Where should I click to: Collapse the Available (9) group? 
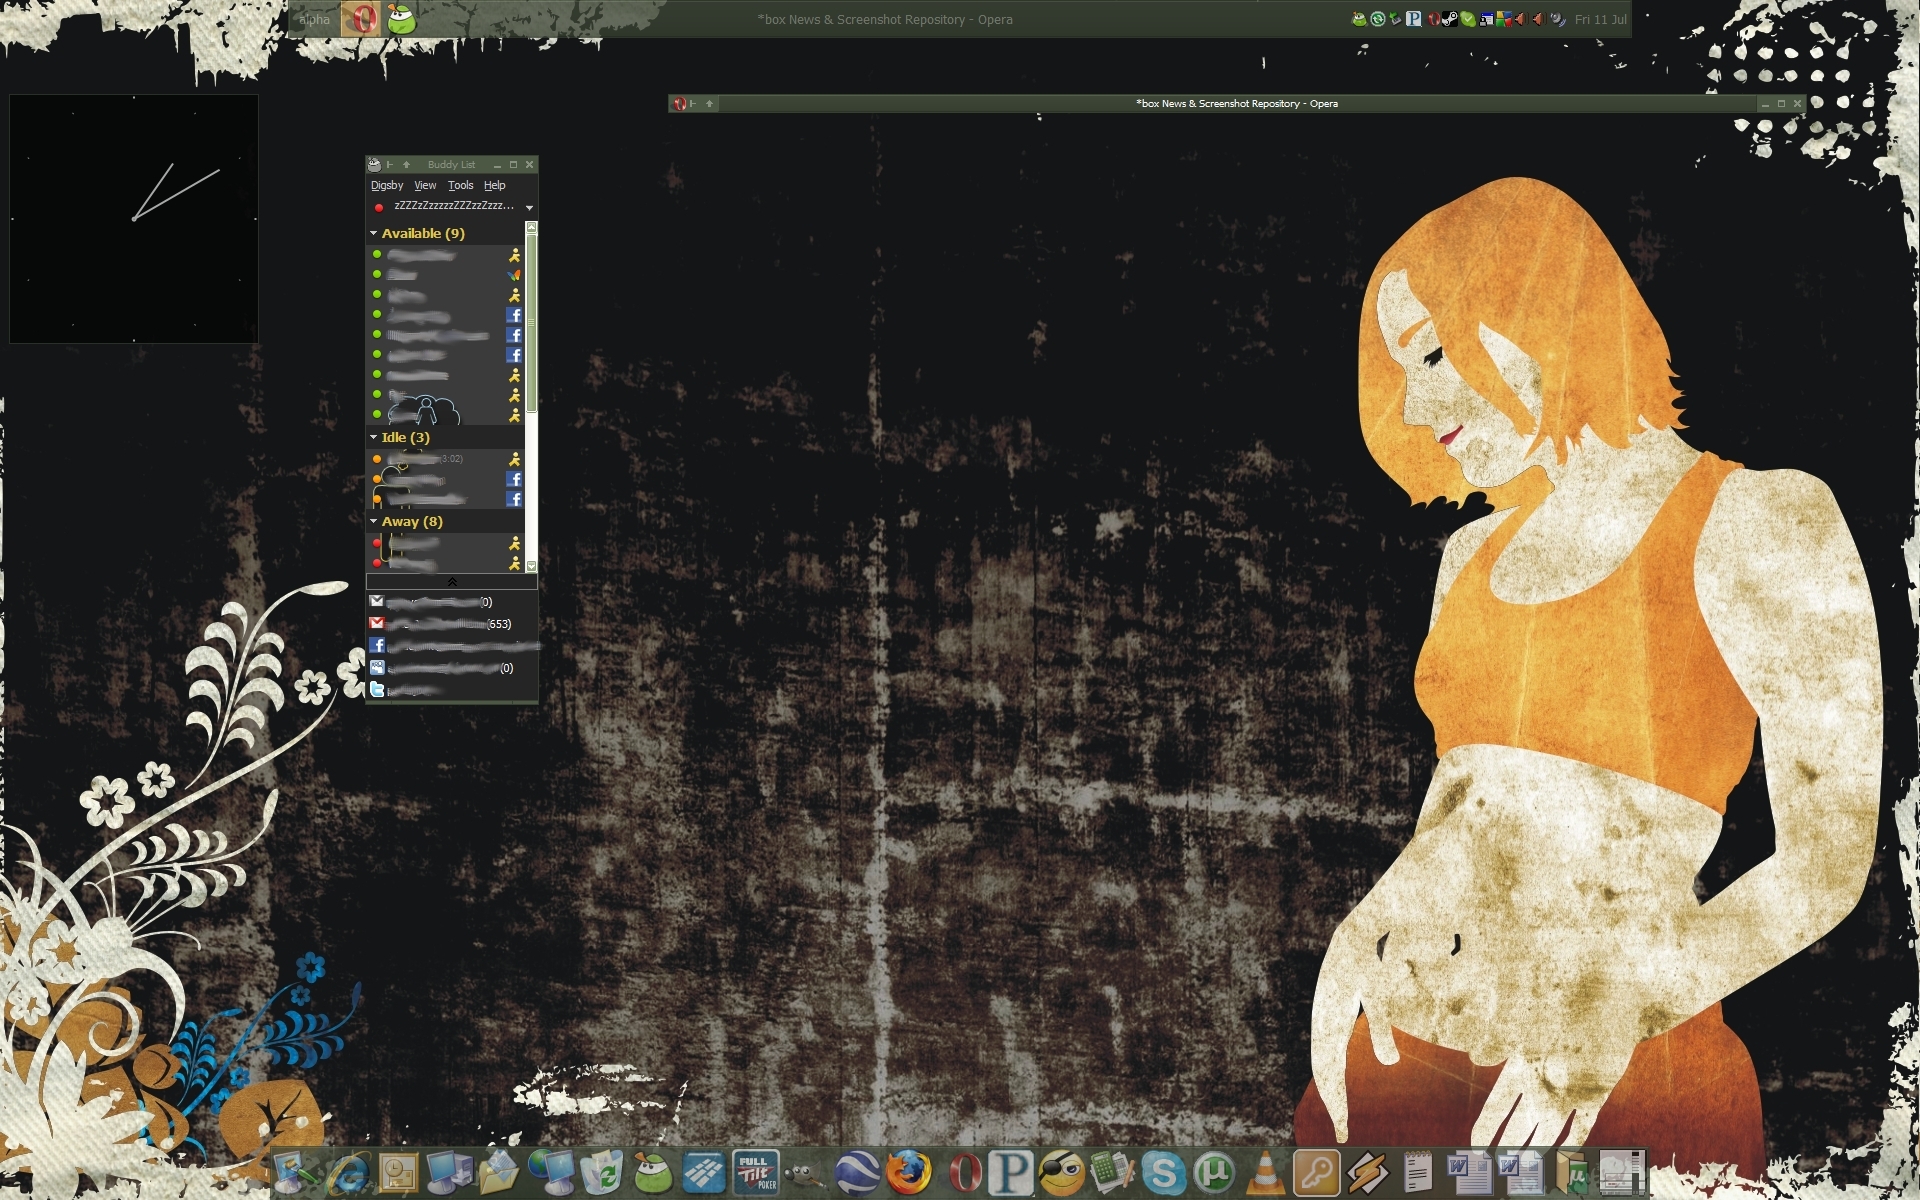click(x=374, y=233)
